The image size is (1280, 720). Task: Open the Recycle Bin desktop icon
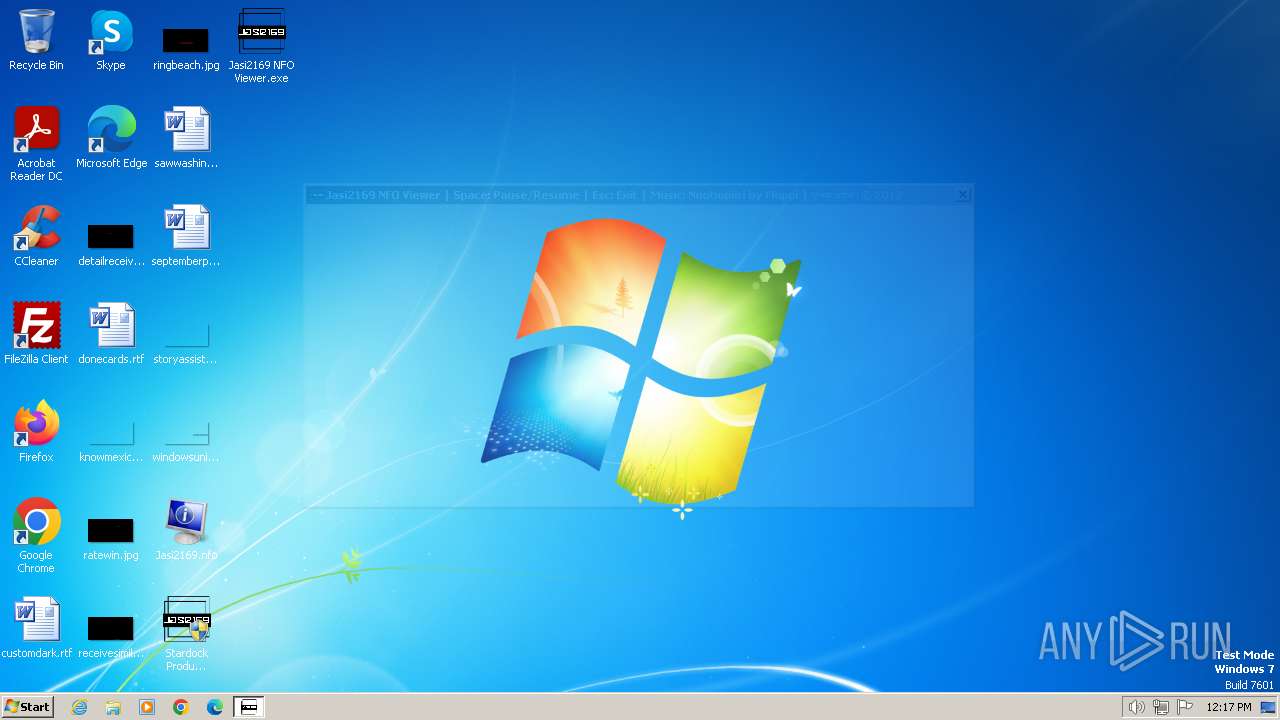pyautogui.click(x=36, y=41)
